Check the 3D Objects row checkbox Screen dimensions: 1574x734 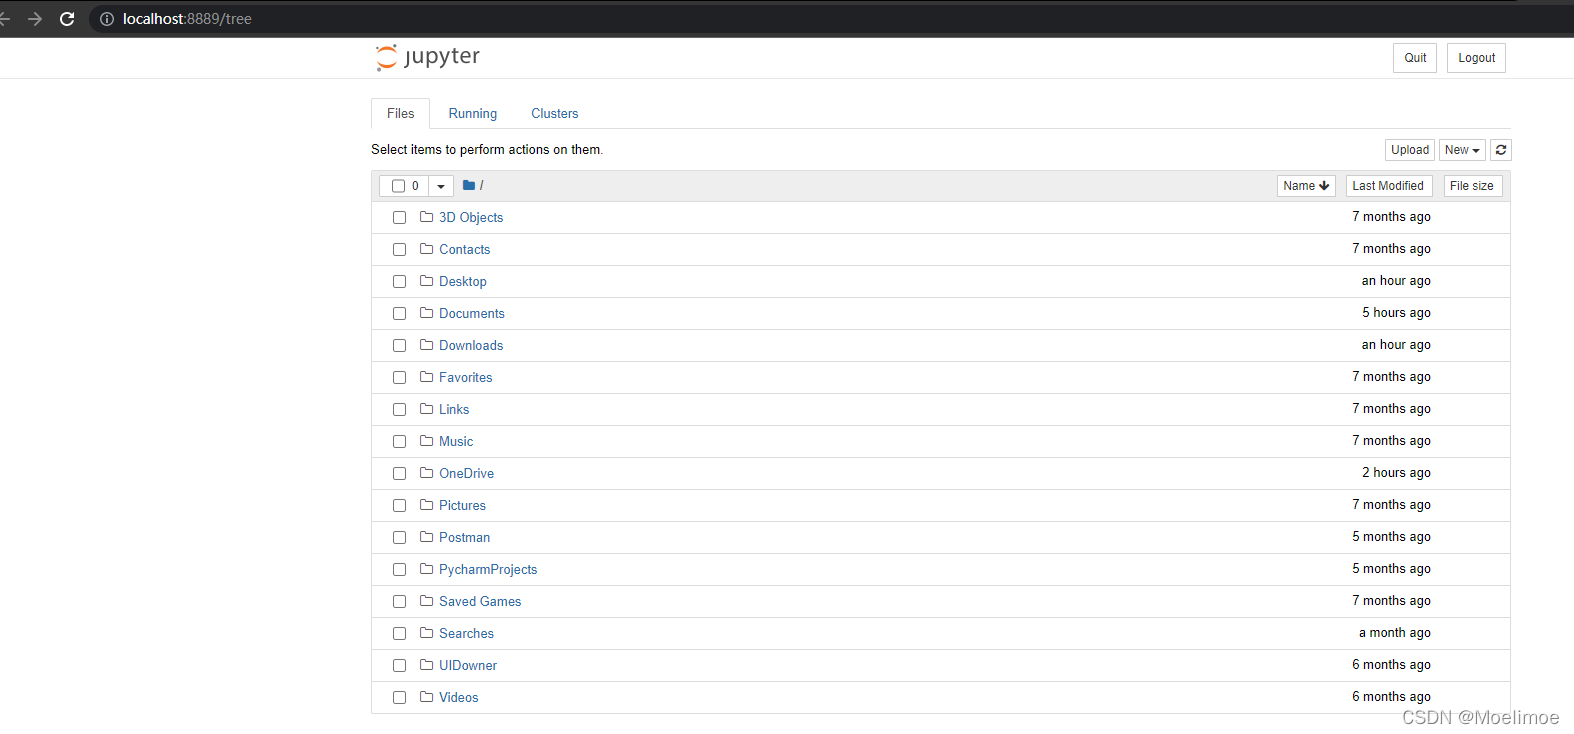[x=399, y=218]
